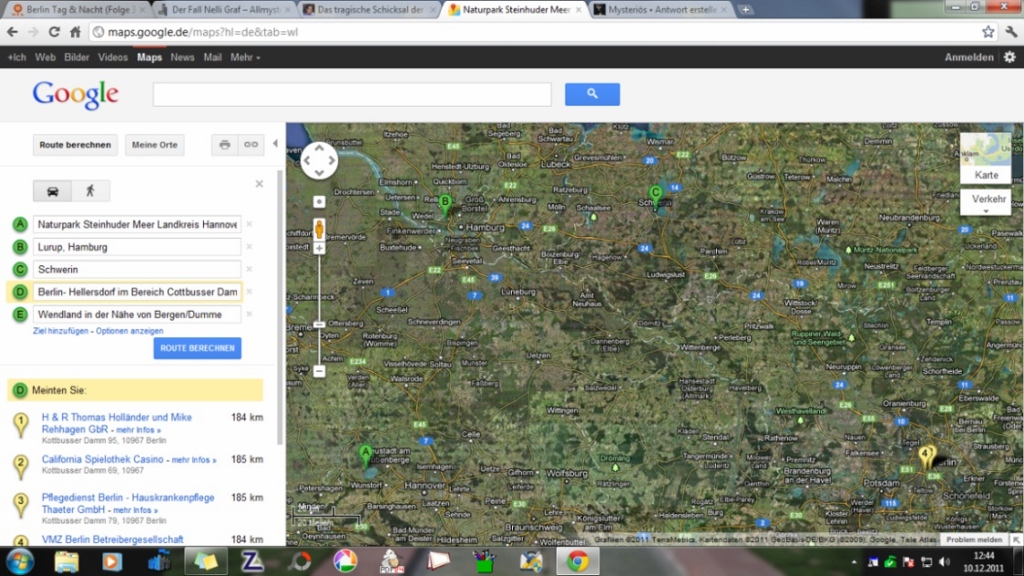1024x576 pixels.
Task: Open the link-sharing chain icon
Action: pyautogui.click(x=251, y=144)
